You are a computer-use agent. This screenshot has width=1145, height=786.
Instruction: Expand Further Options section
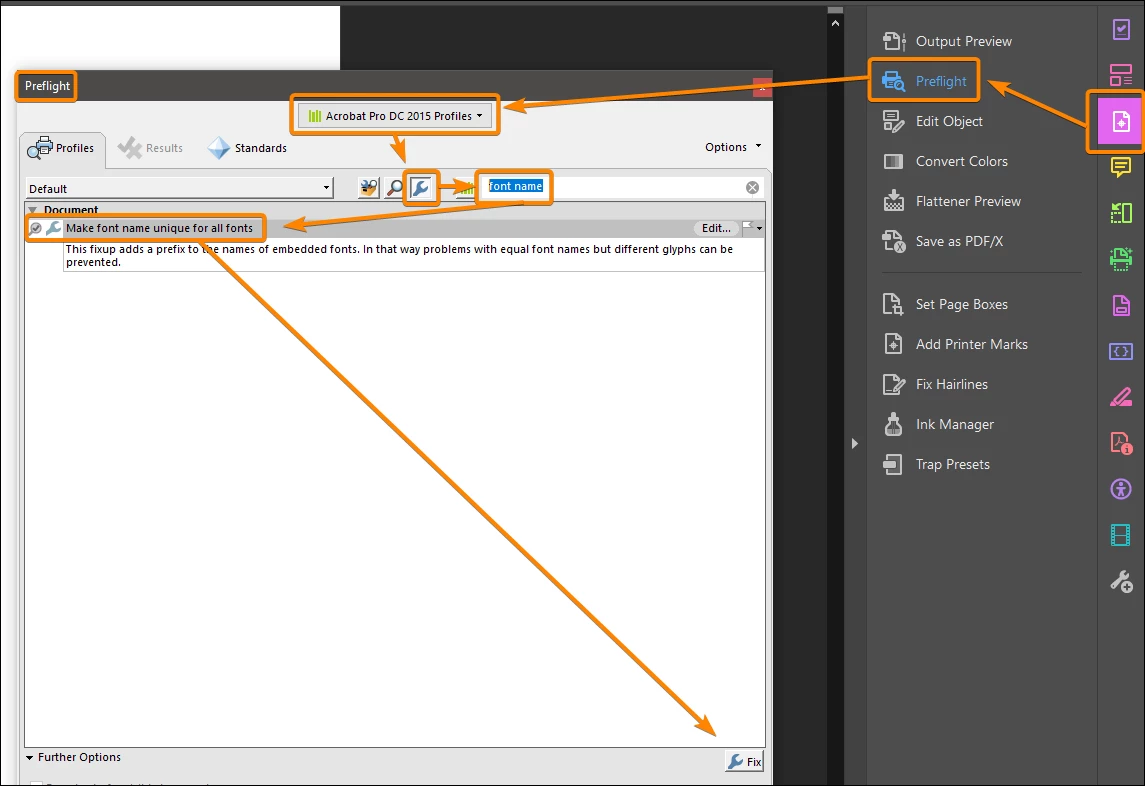73,758
